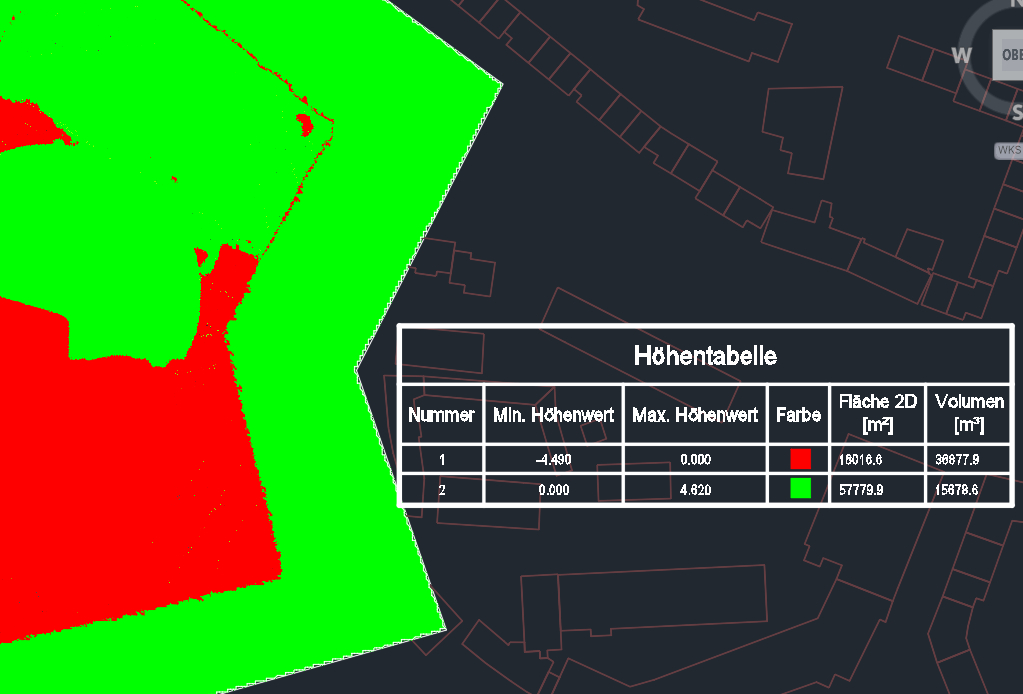This screenshot has height=694, width=1023.
Task: Click the Fläche 2D [m²] column header
Action: coord(877,413)
